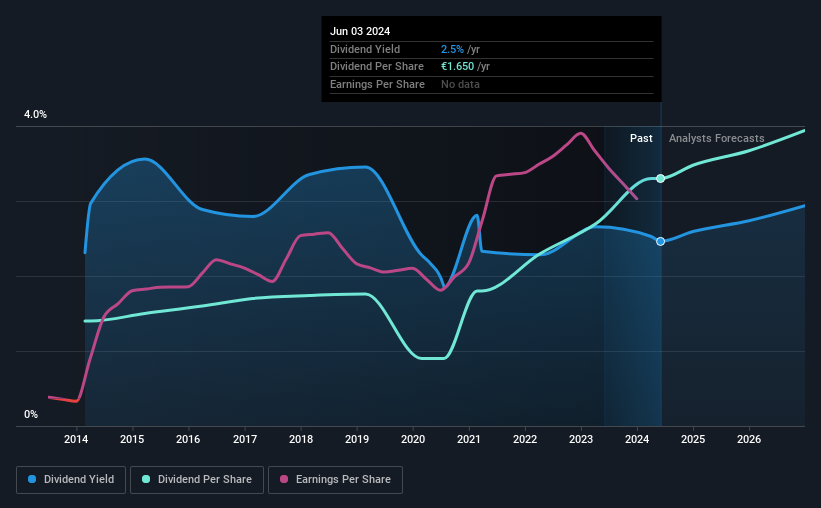Click the 0% y-axis label
The width and height of the screenshot is (821, 508).
tap(31, 415)
